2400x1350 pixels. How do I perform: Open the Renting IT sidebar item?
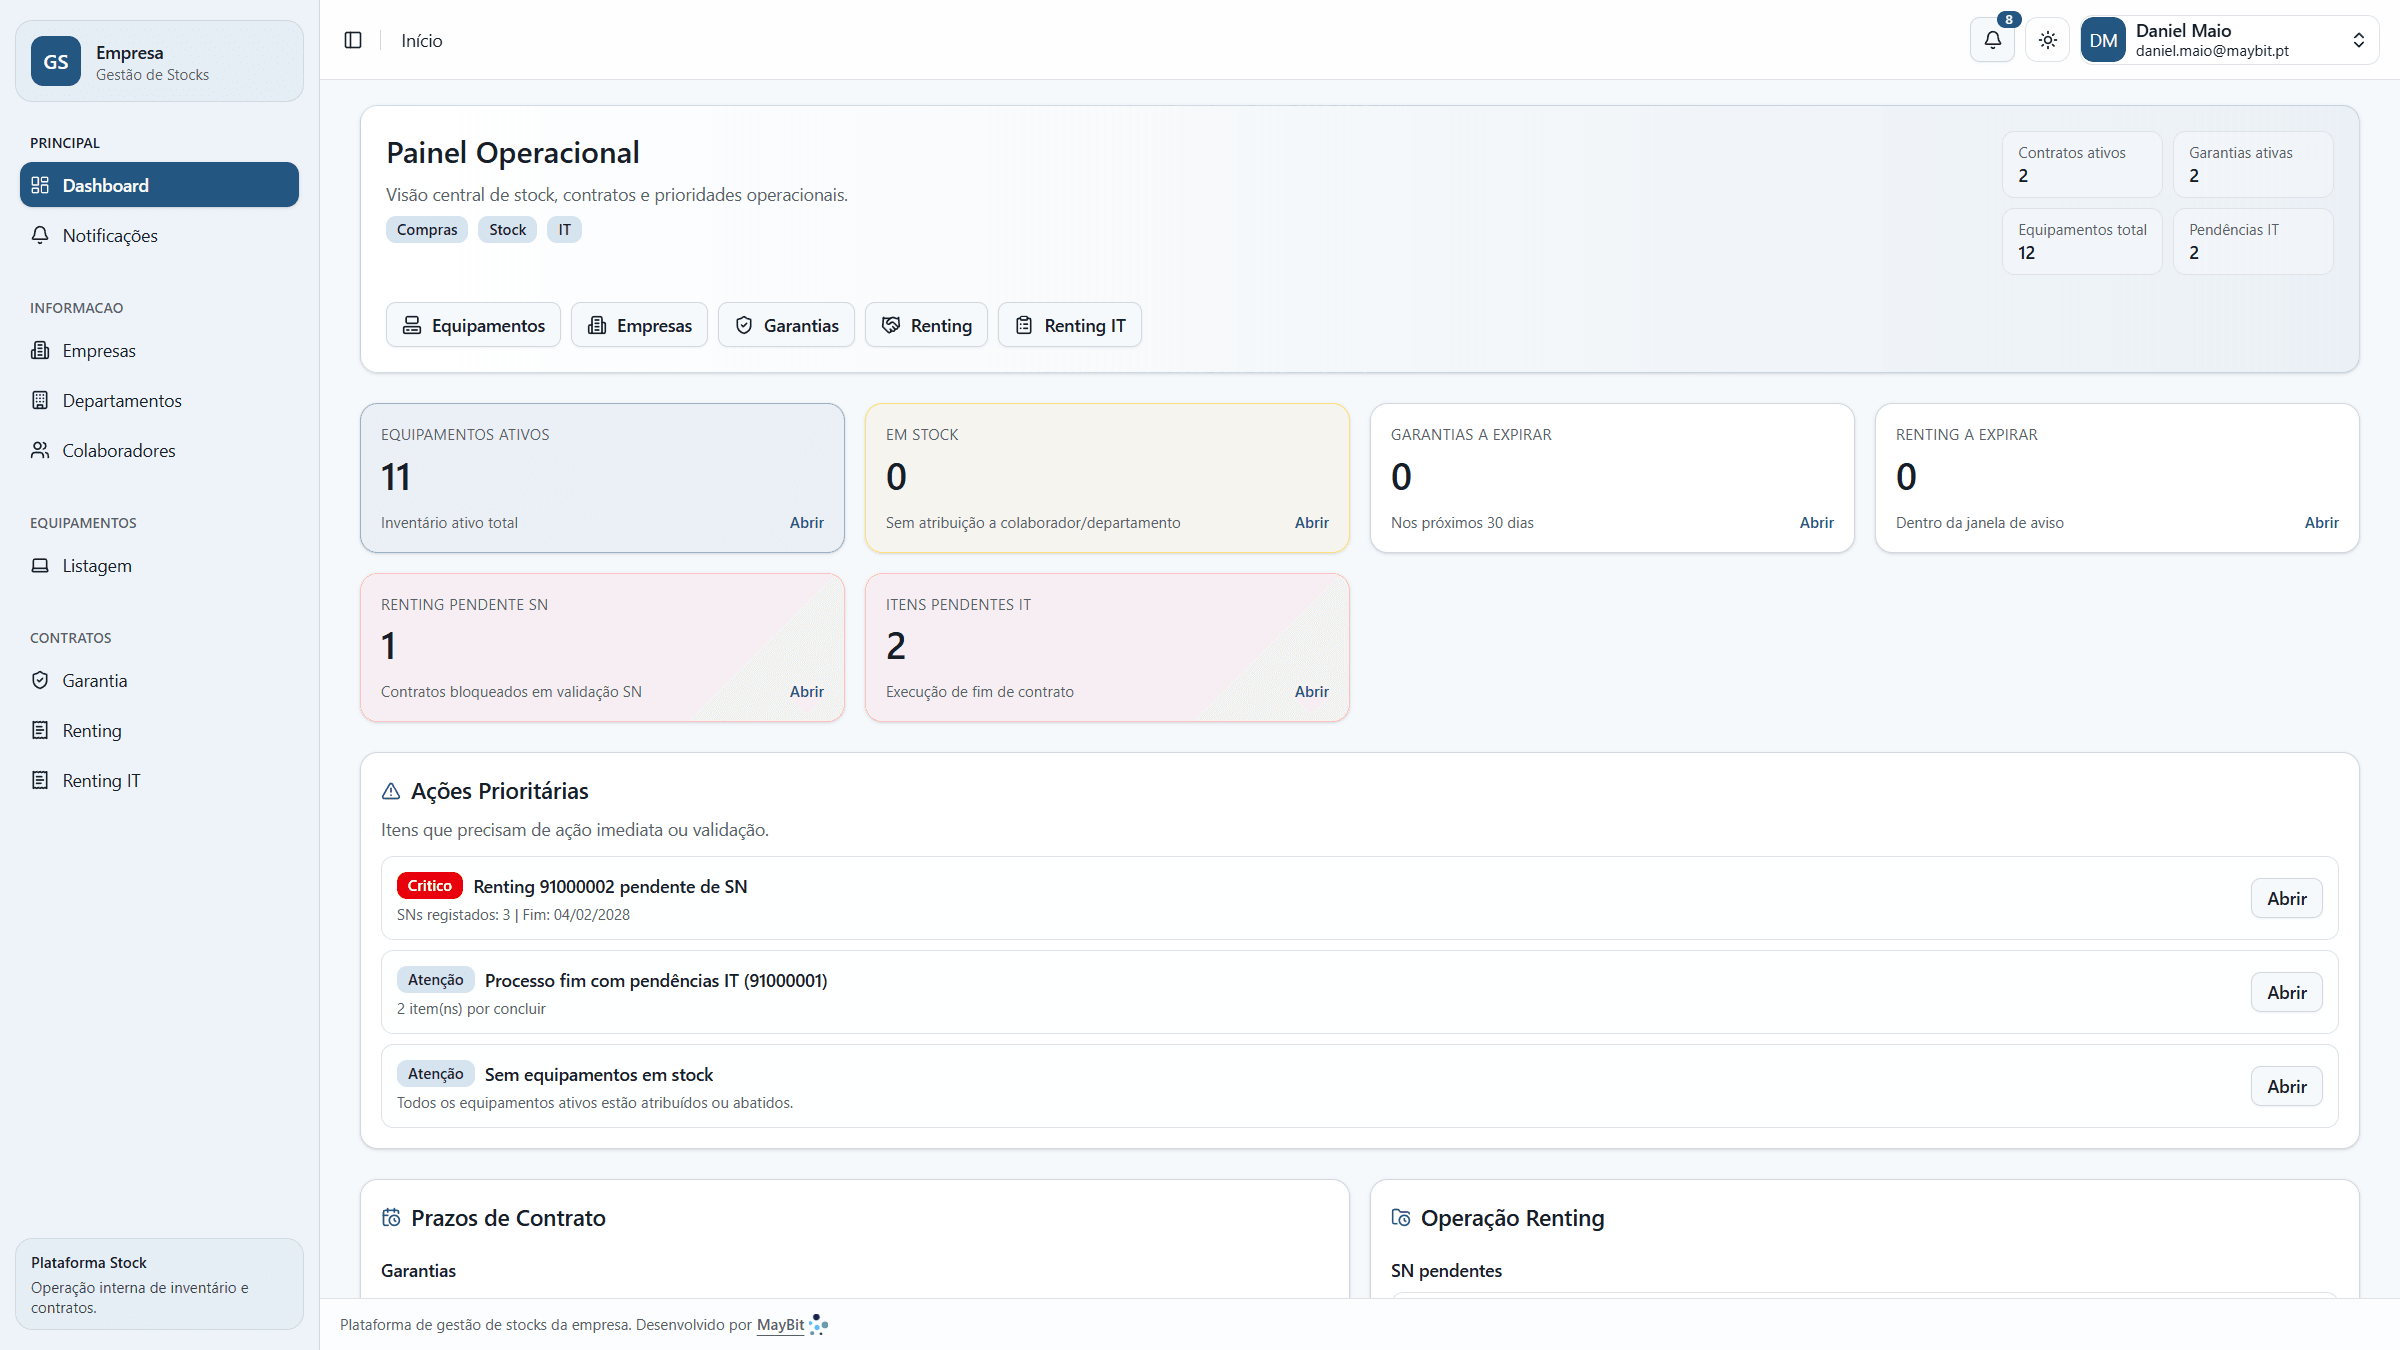coord(101,781)
